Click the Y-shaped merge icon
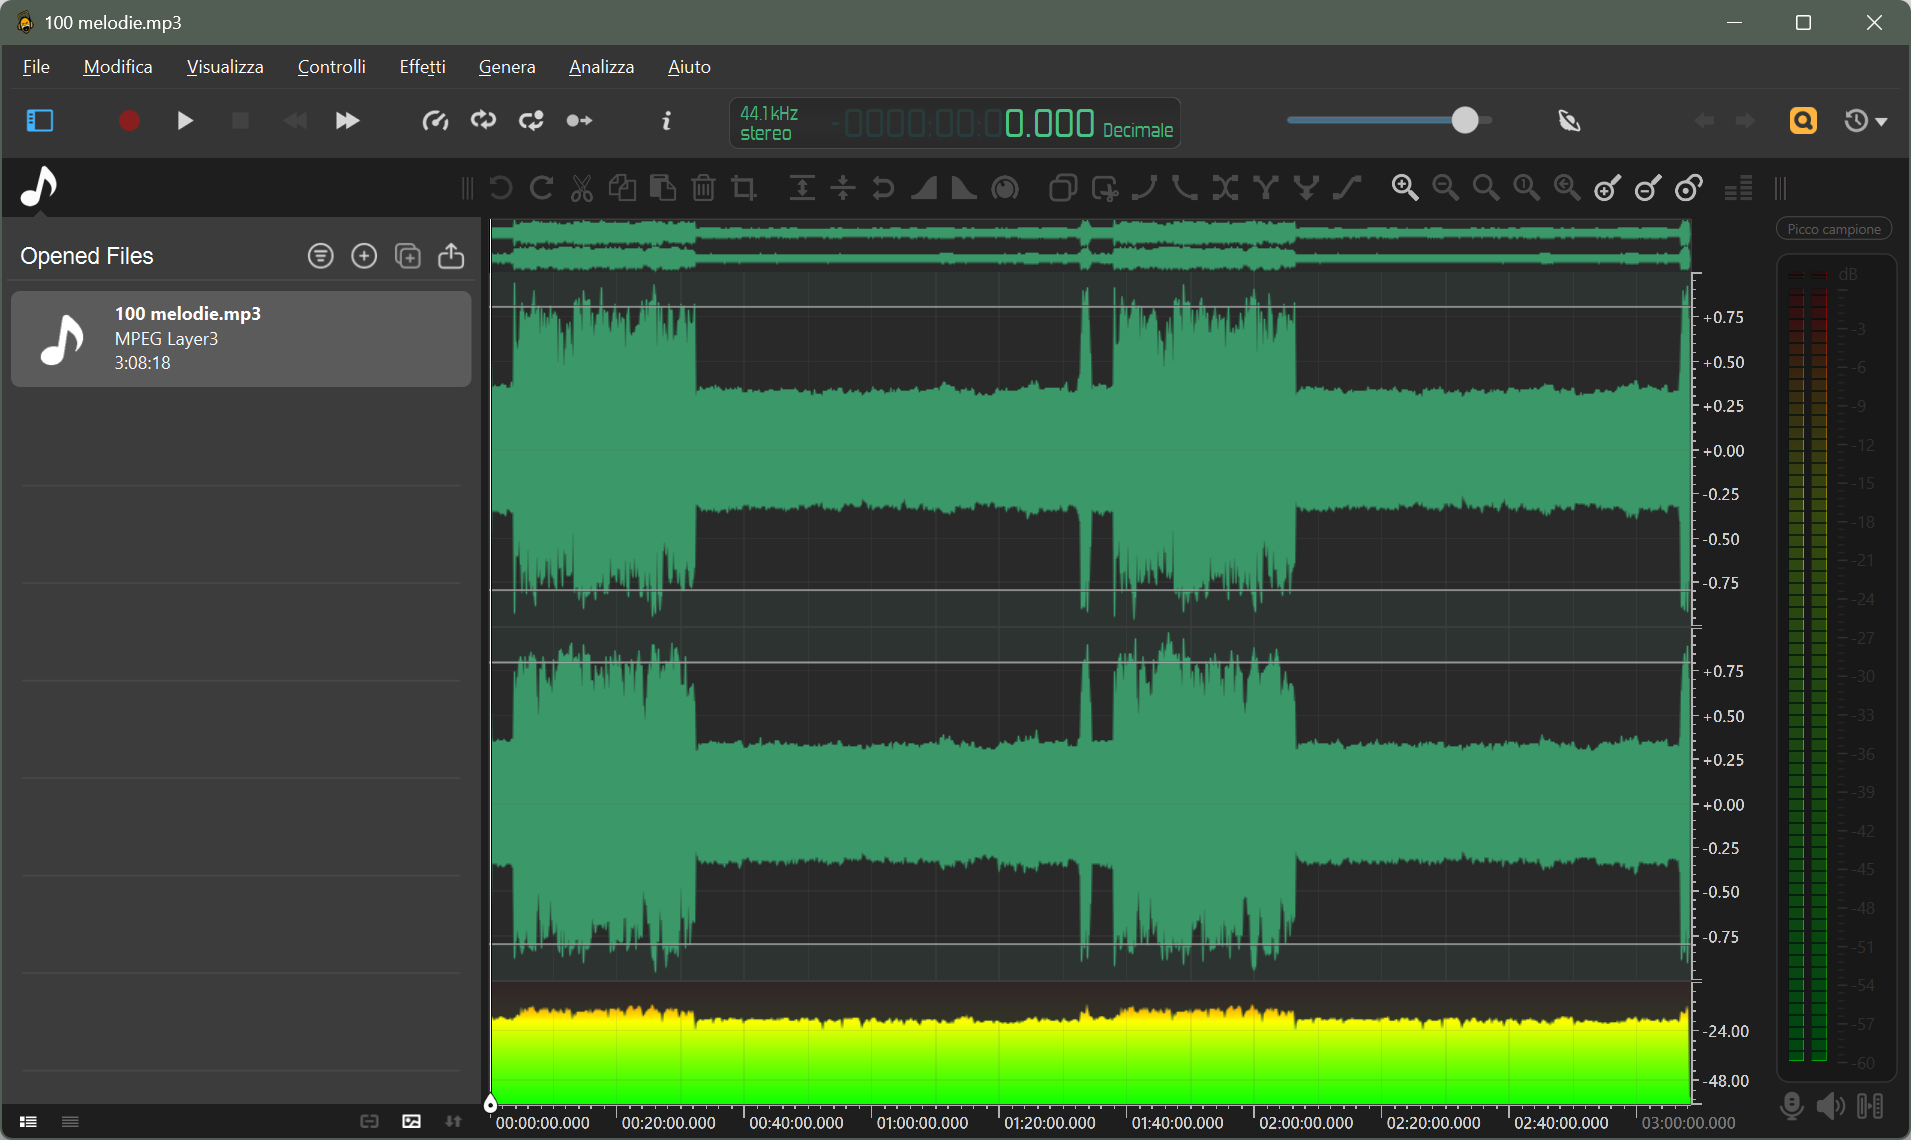1911x1140 pixels. click(x=1266, y=188)
